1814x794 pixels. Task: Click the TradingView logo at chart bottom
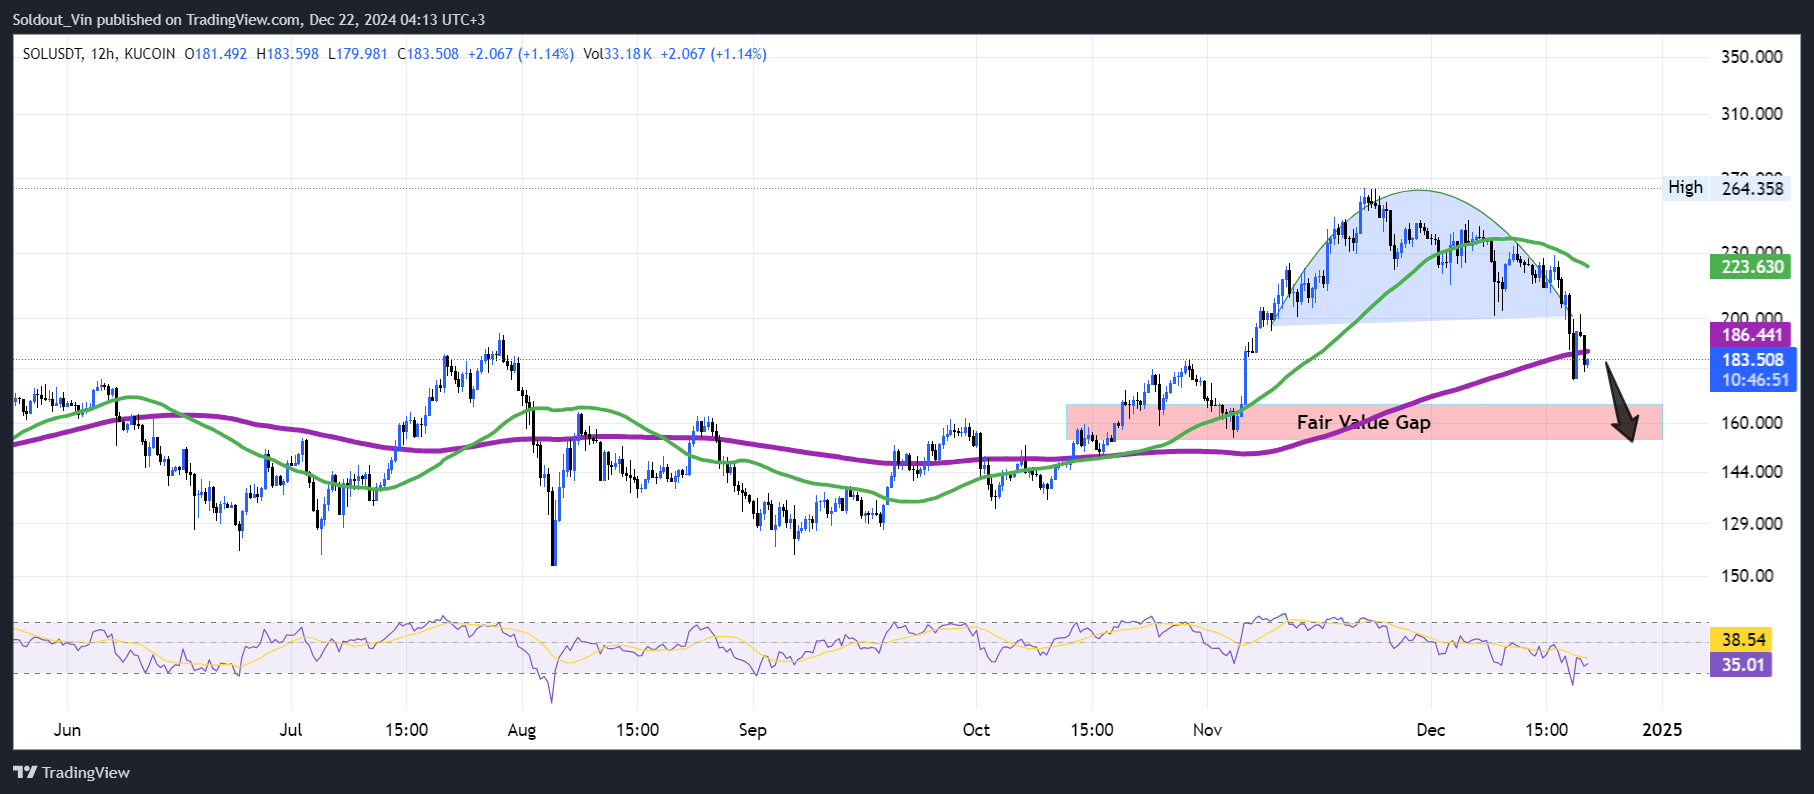coord(71,772)
